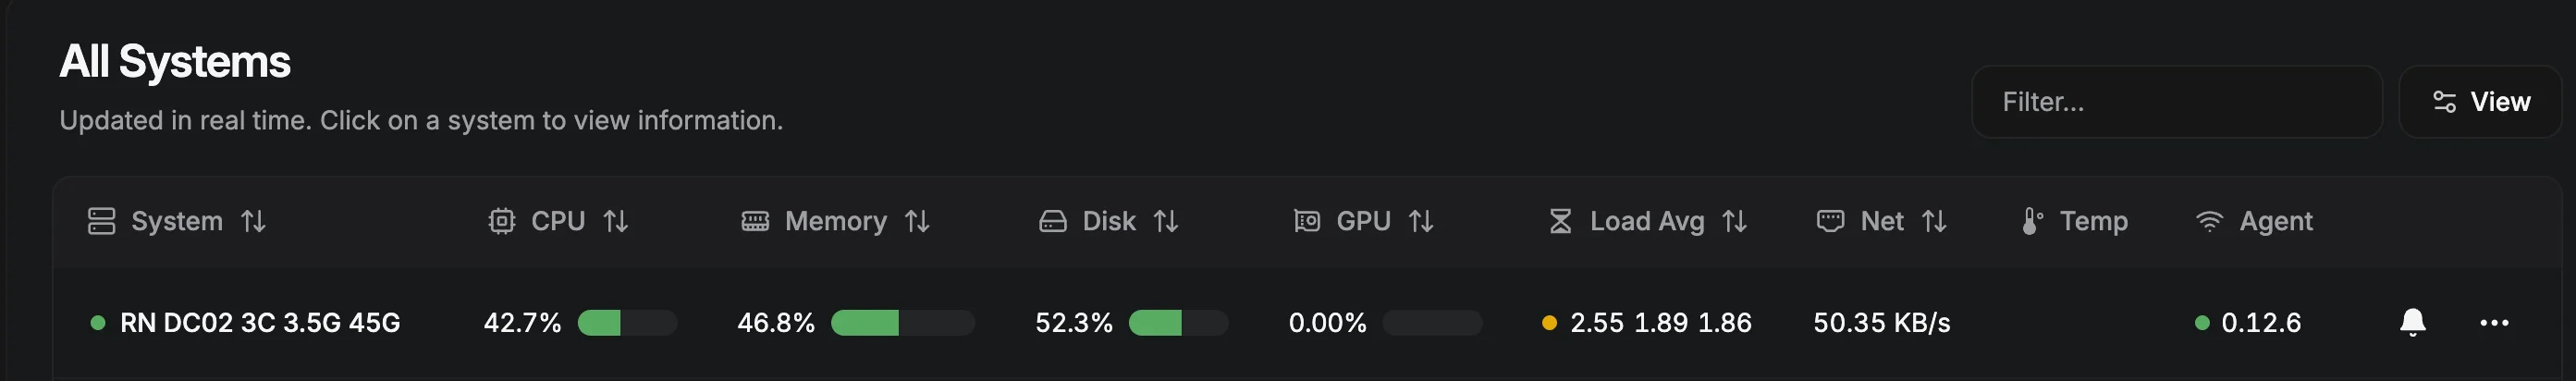Sort by CPU usage arrows
This screenshot has width=2576, height=381.
(616, 221)
